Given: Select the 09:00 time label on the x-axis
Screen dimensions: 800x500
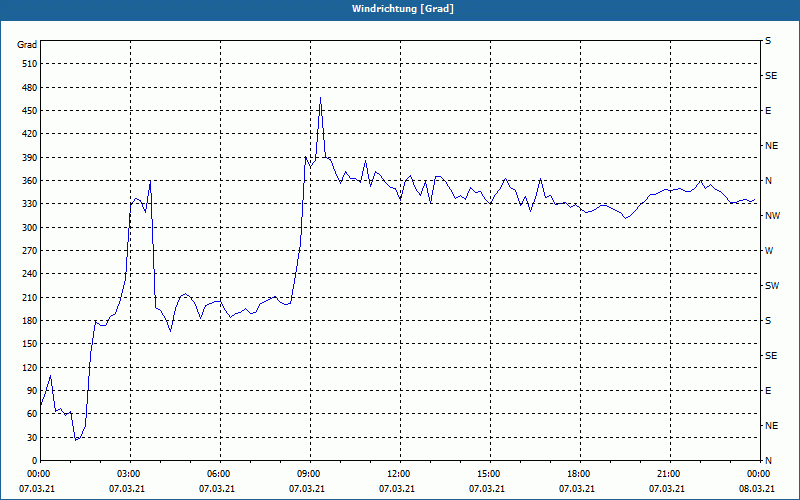Looking at the screenshot, I should pyautogui.click(x=309, y=474).
